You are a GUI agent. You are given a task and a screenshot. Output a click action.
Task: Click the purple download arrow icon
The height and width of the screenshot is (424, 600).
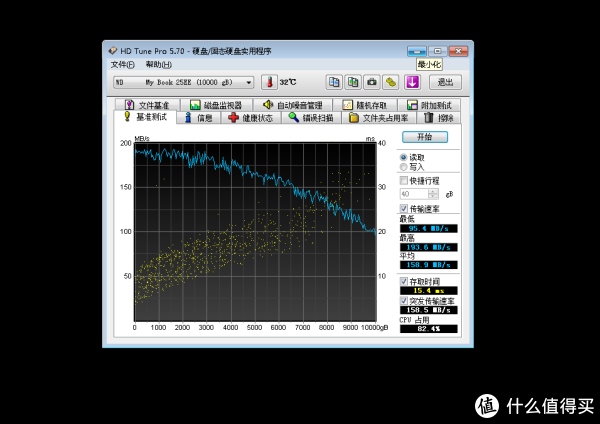point(412,82)
